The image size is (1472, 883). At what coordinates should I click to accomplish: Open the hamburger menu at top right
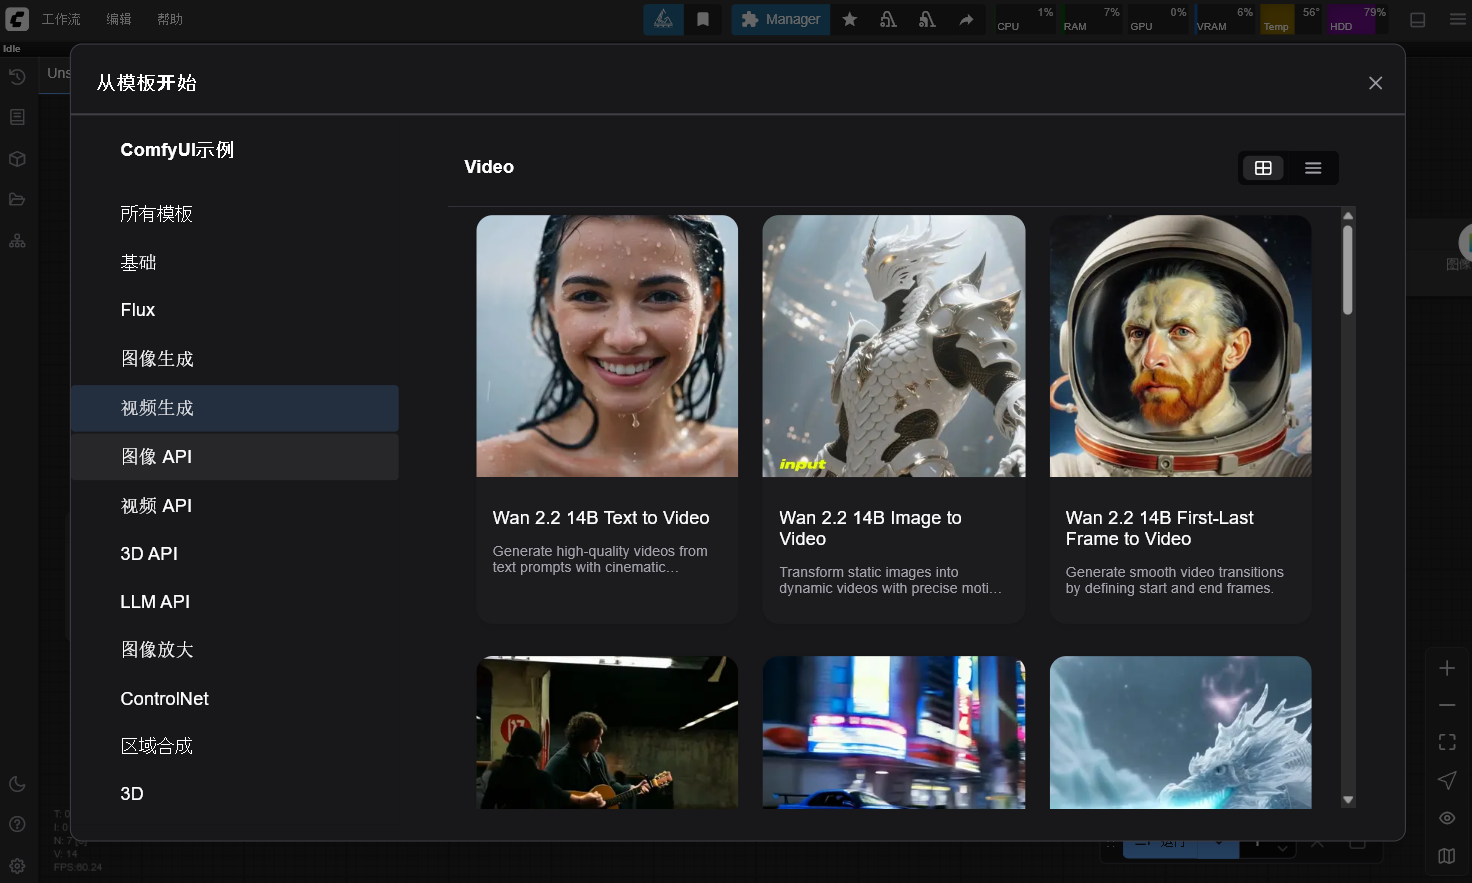click(1457, 19)
